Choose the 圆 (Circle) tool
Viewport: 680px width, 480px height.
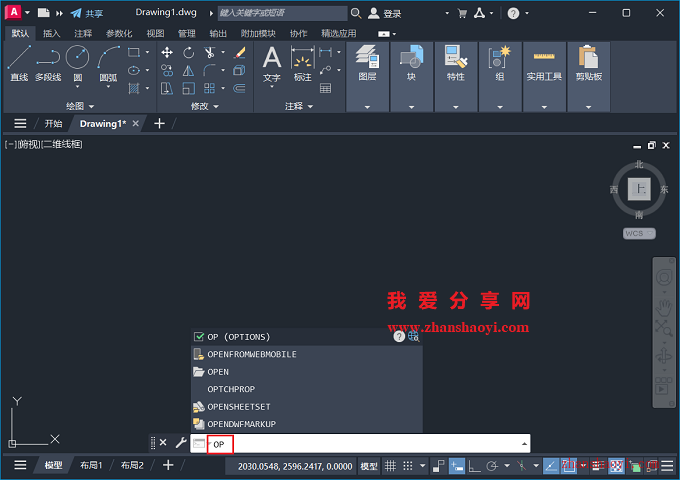(x=77, y=62)
